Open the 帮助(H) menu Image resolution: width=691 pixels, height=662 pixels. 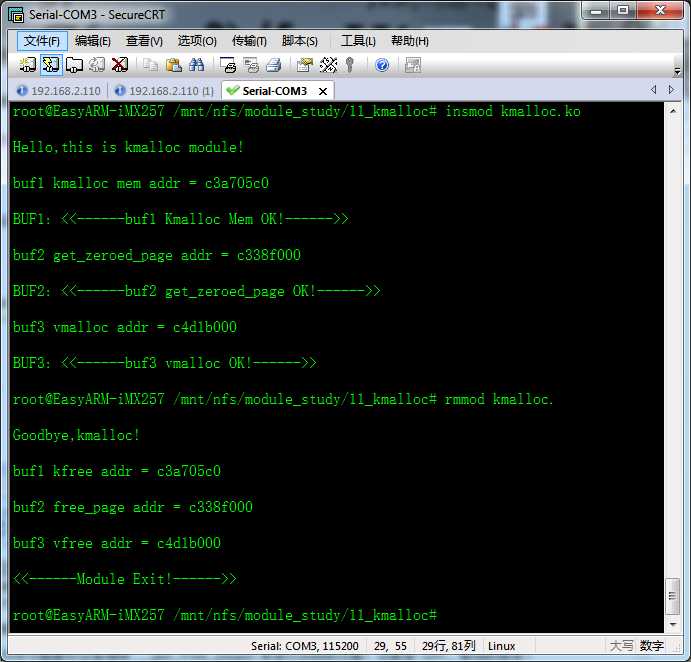410,41
